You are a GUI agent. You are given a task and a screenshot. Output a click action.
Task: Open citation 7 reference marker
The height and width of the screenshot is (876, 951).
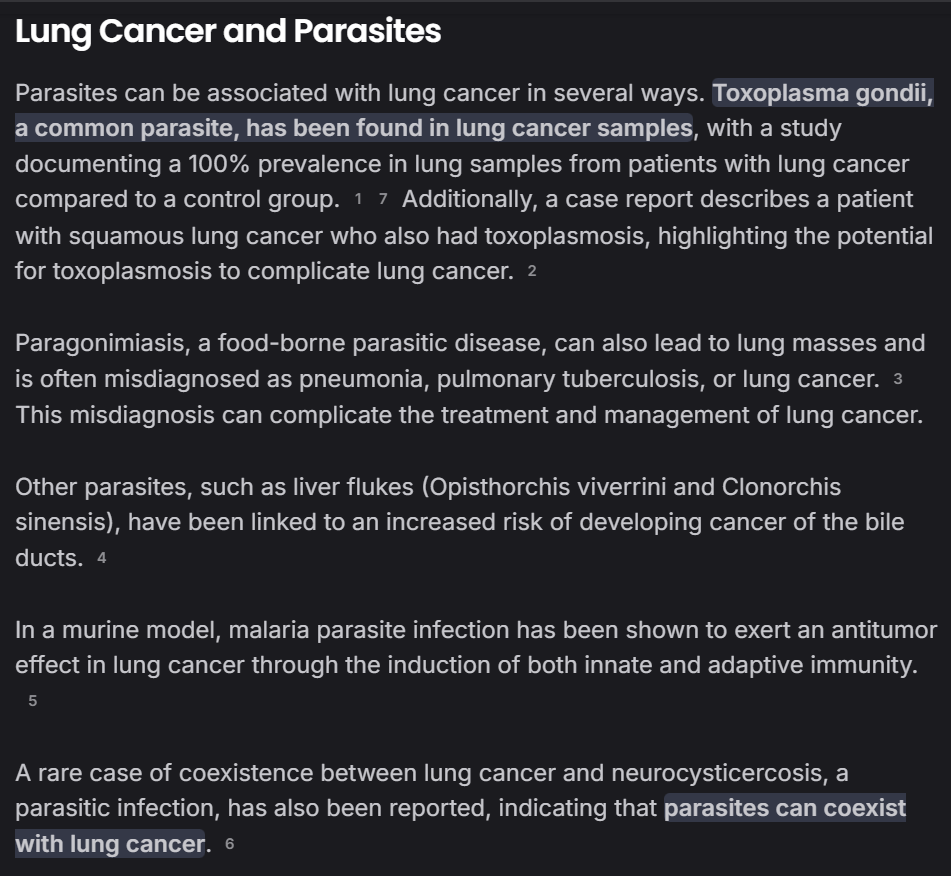pyautogui.click(x=383, y=200)
